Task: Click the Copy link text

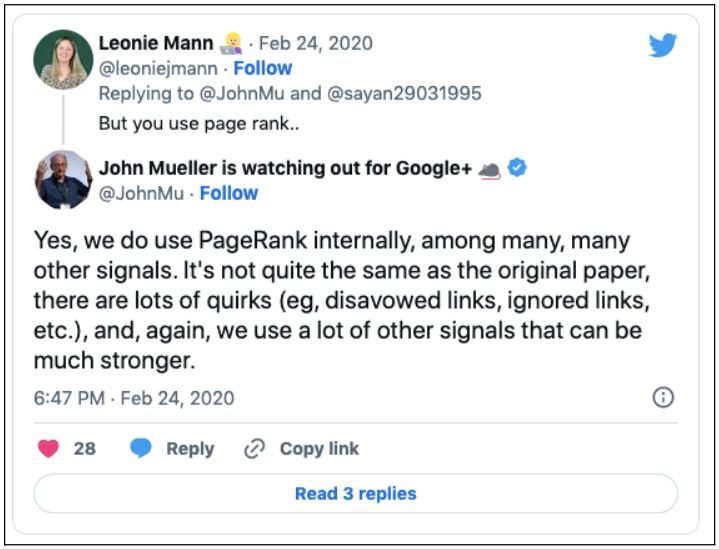Action: (x=319, y=449)
